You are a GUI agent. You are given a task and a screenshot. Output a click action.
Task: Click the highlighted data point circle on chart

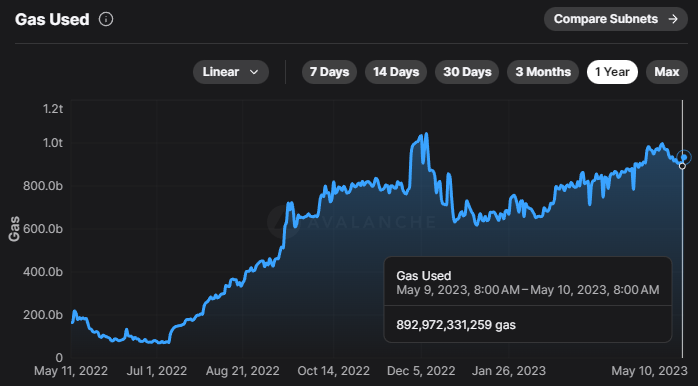[684, 157]
